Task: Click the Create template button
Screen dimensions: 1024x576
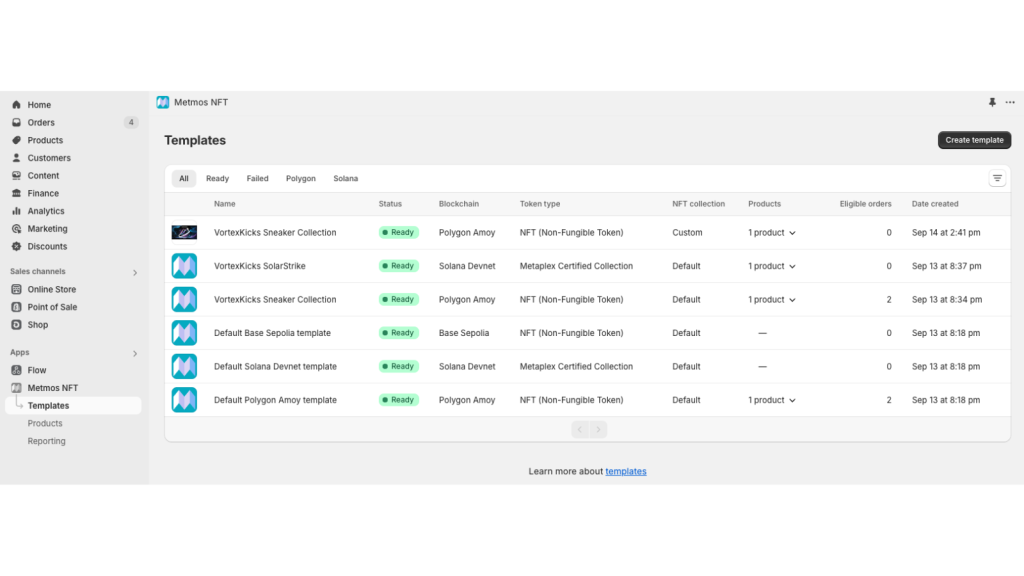Action: 974,140
